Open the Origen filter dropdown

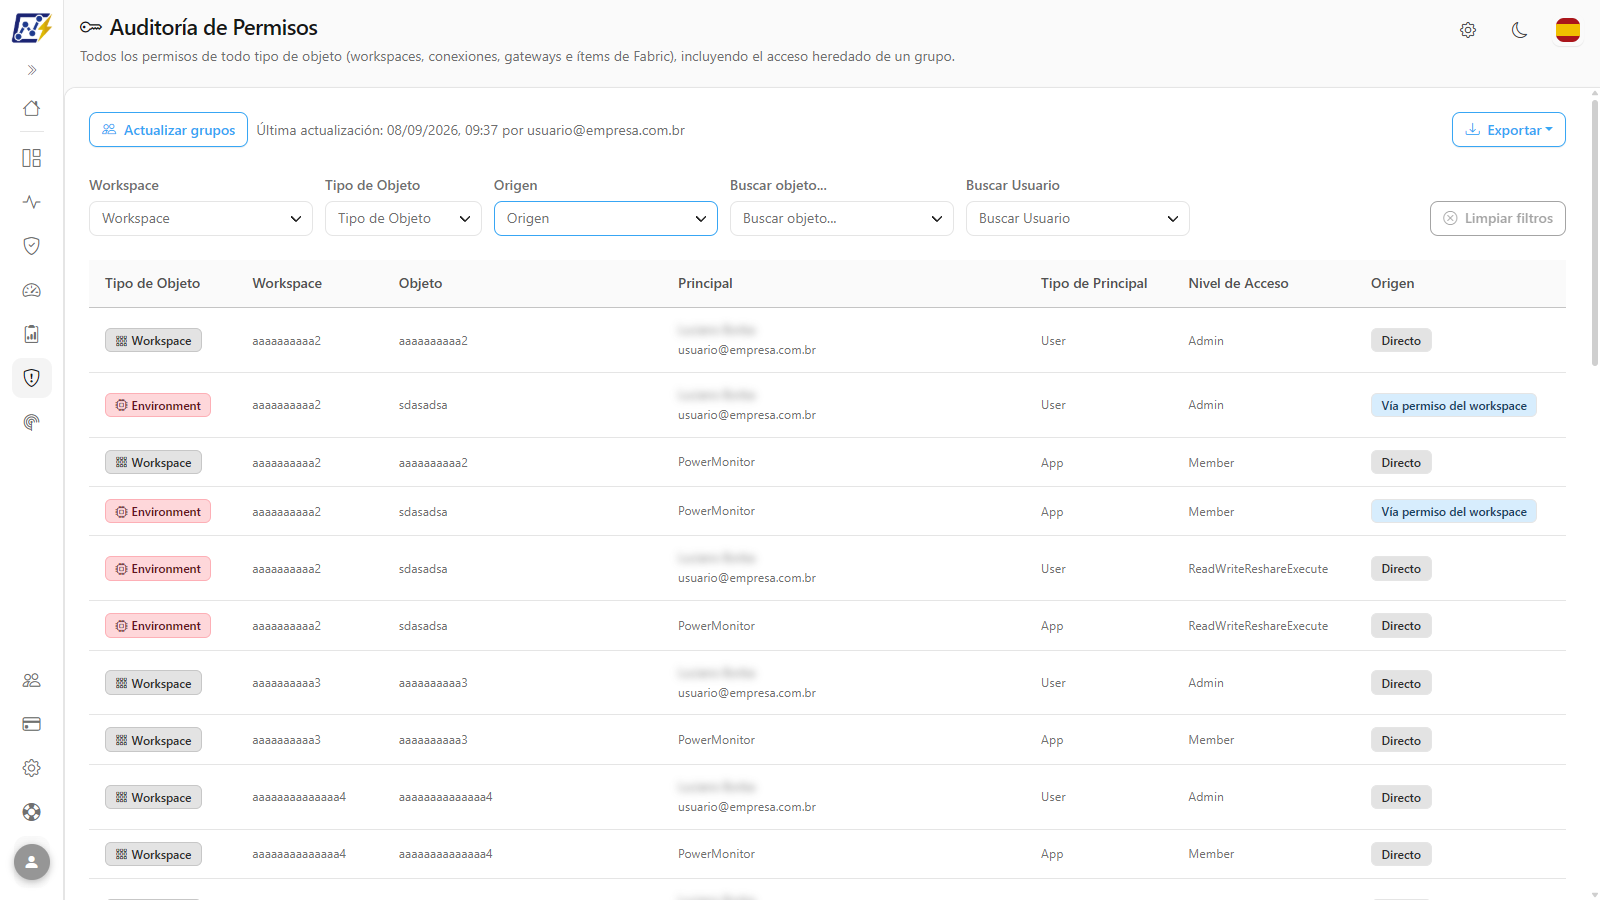tap(606, 219)
